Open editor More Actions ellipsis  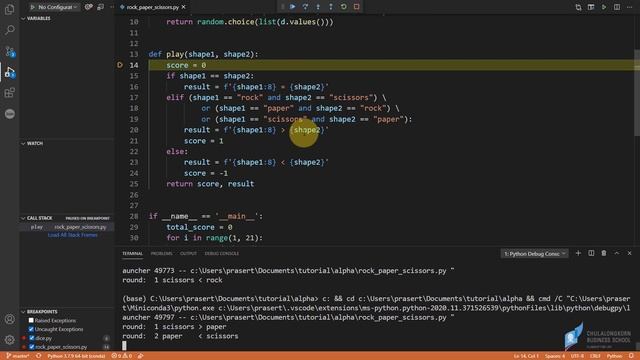coord(629,7)
